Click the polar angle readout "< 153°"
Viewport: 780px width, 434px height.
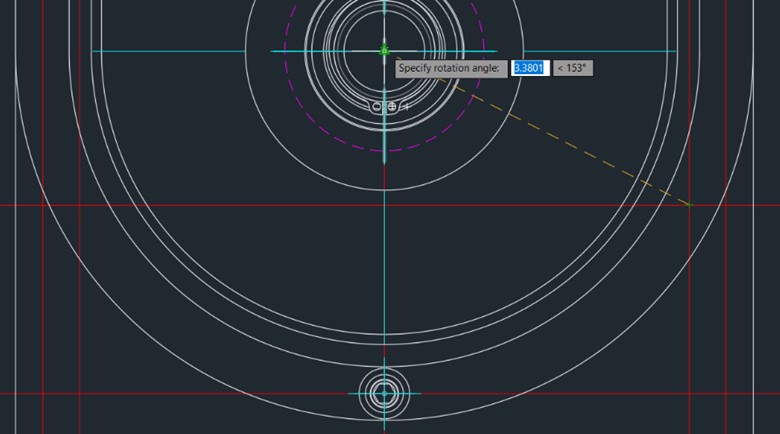pos(573,68)
